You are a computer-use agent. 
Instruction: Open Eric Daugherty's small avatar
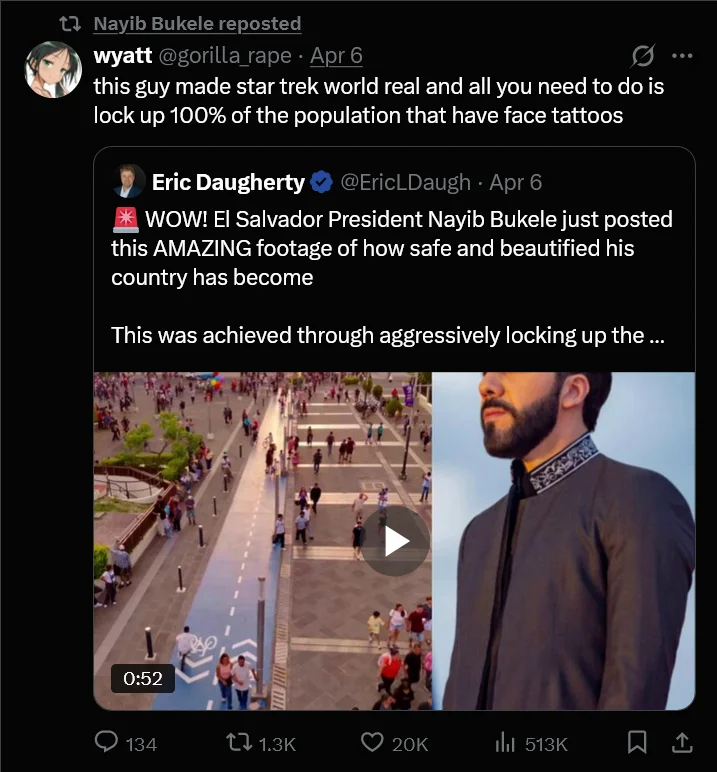(130, 181)
